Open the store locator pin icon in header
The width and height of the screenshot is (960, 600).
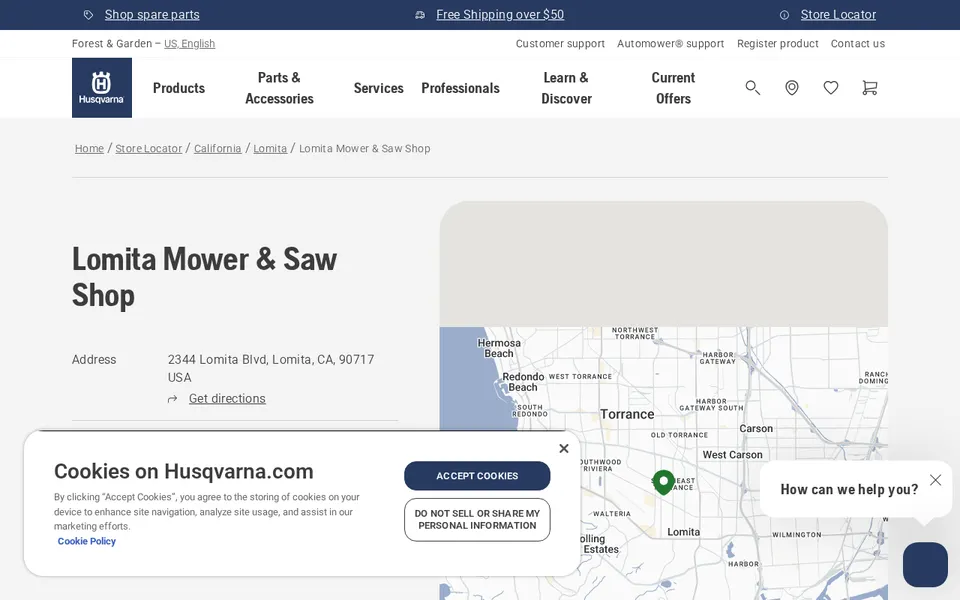(x=792, y=88)
